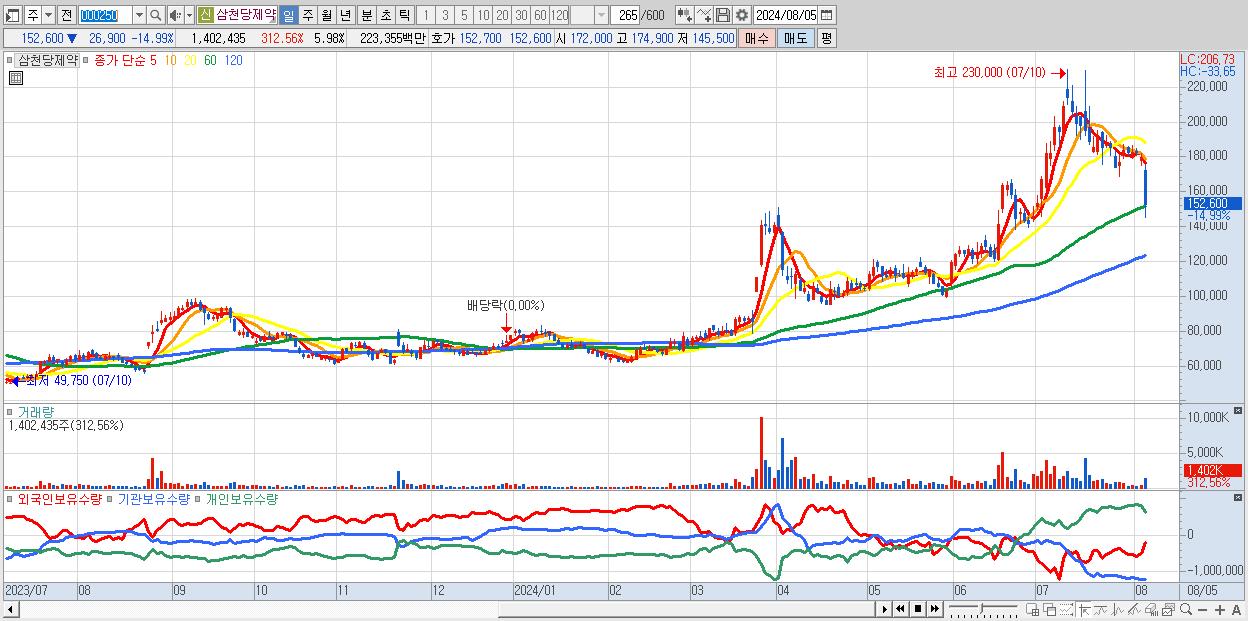The height and width of the screenshot is (621, 1248).
Task: Click the fast-forward playback button
Action: (x=934, y=609)
